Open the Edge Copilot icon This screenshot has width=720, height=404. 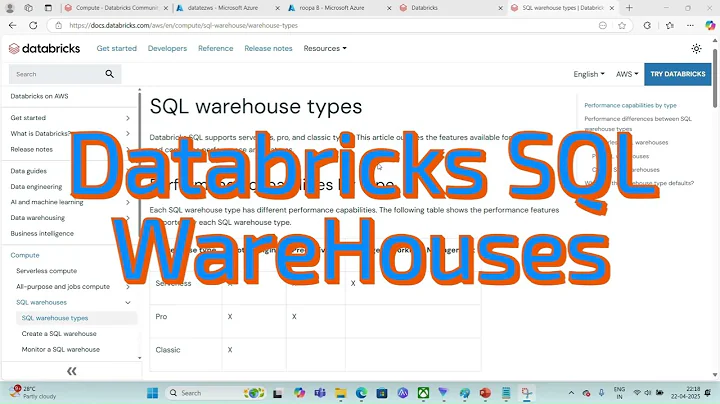point(709,26)
